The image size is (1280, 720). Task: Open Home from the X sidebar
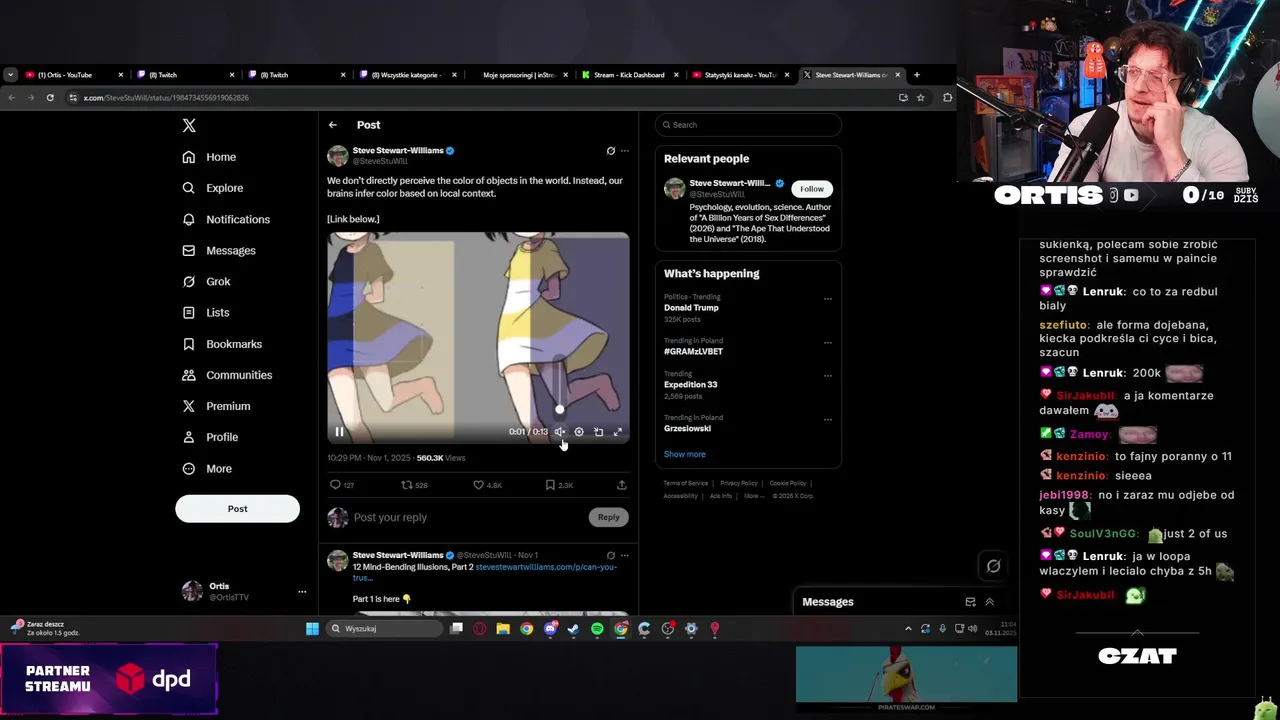(x=209, y=157)
